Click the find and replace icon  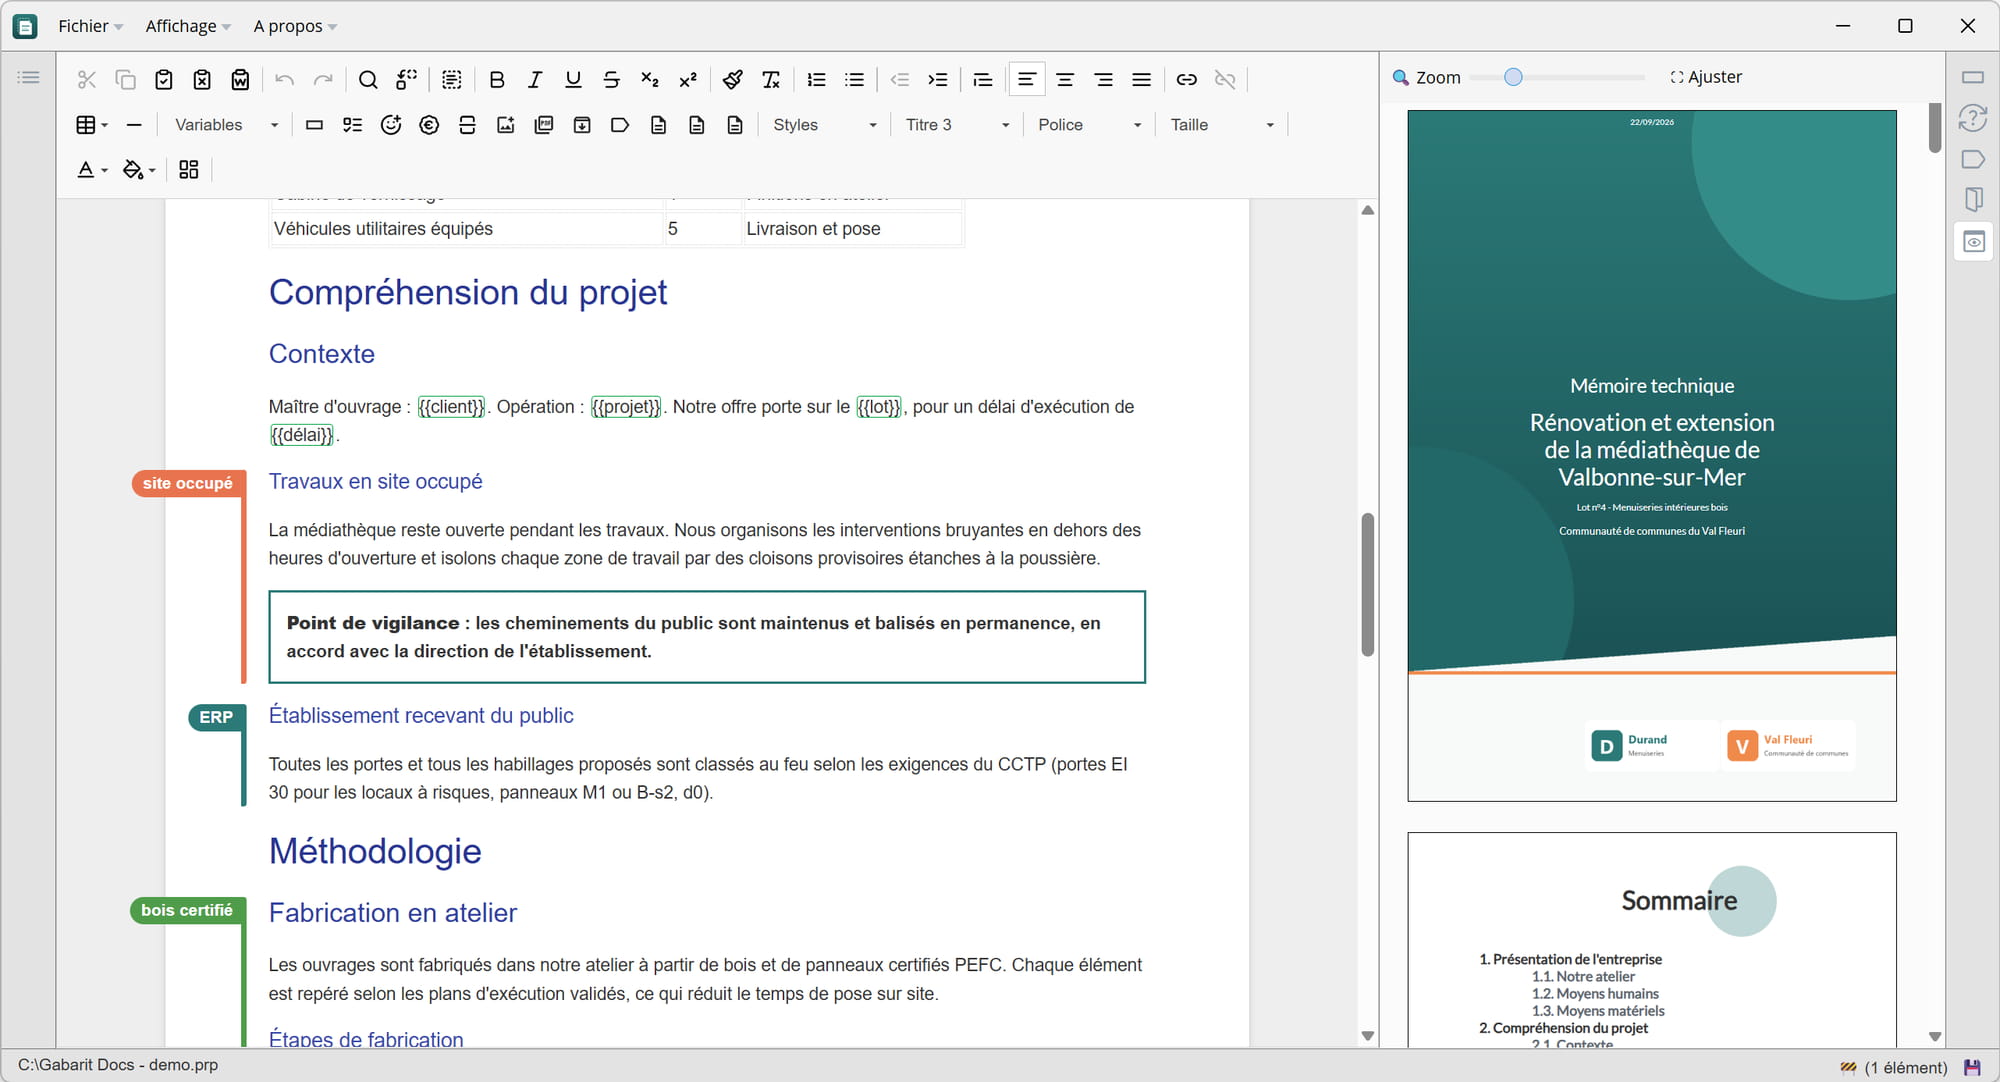[406, 80]
